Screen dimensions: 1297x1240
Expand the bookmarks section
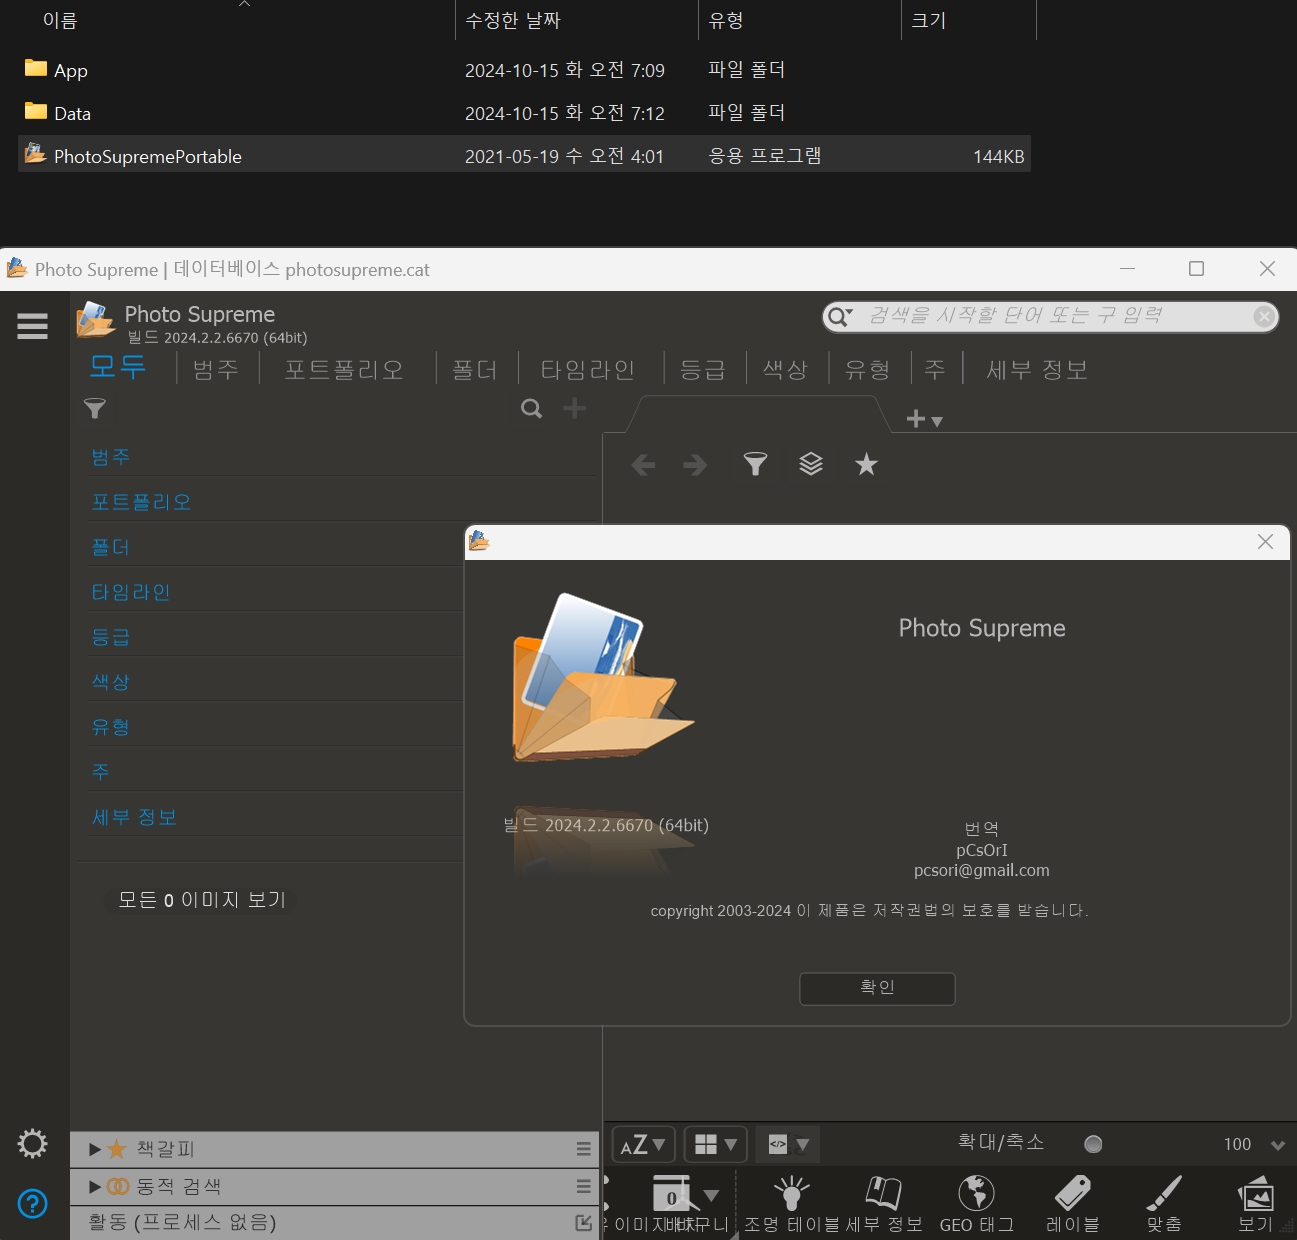click(95, 1149)
